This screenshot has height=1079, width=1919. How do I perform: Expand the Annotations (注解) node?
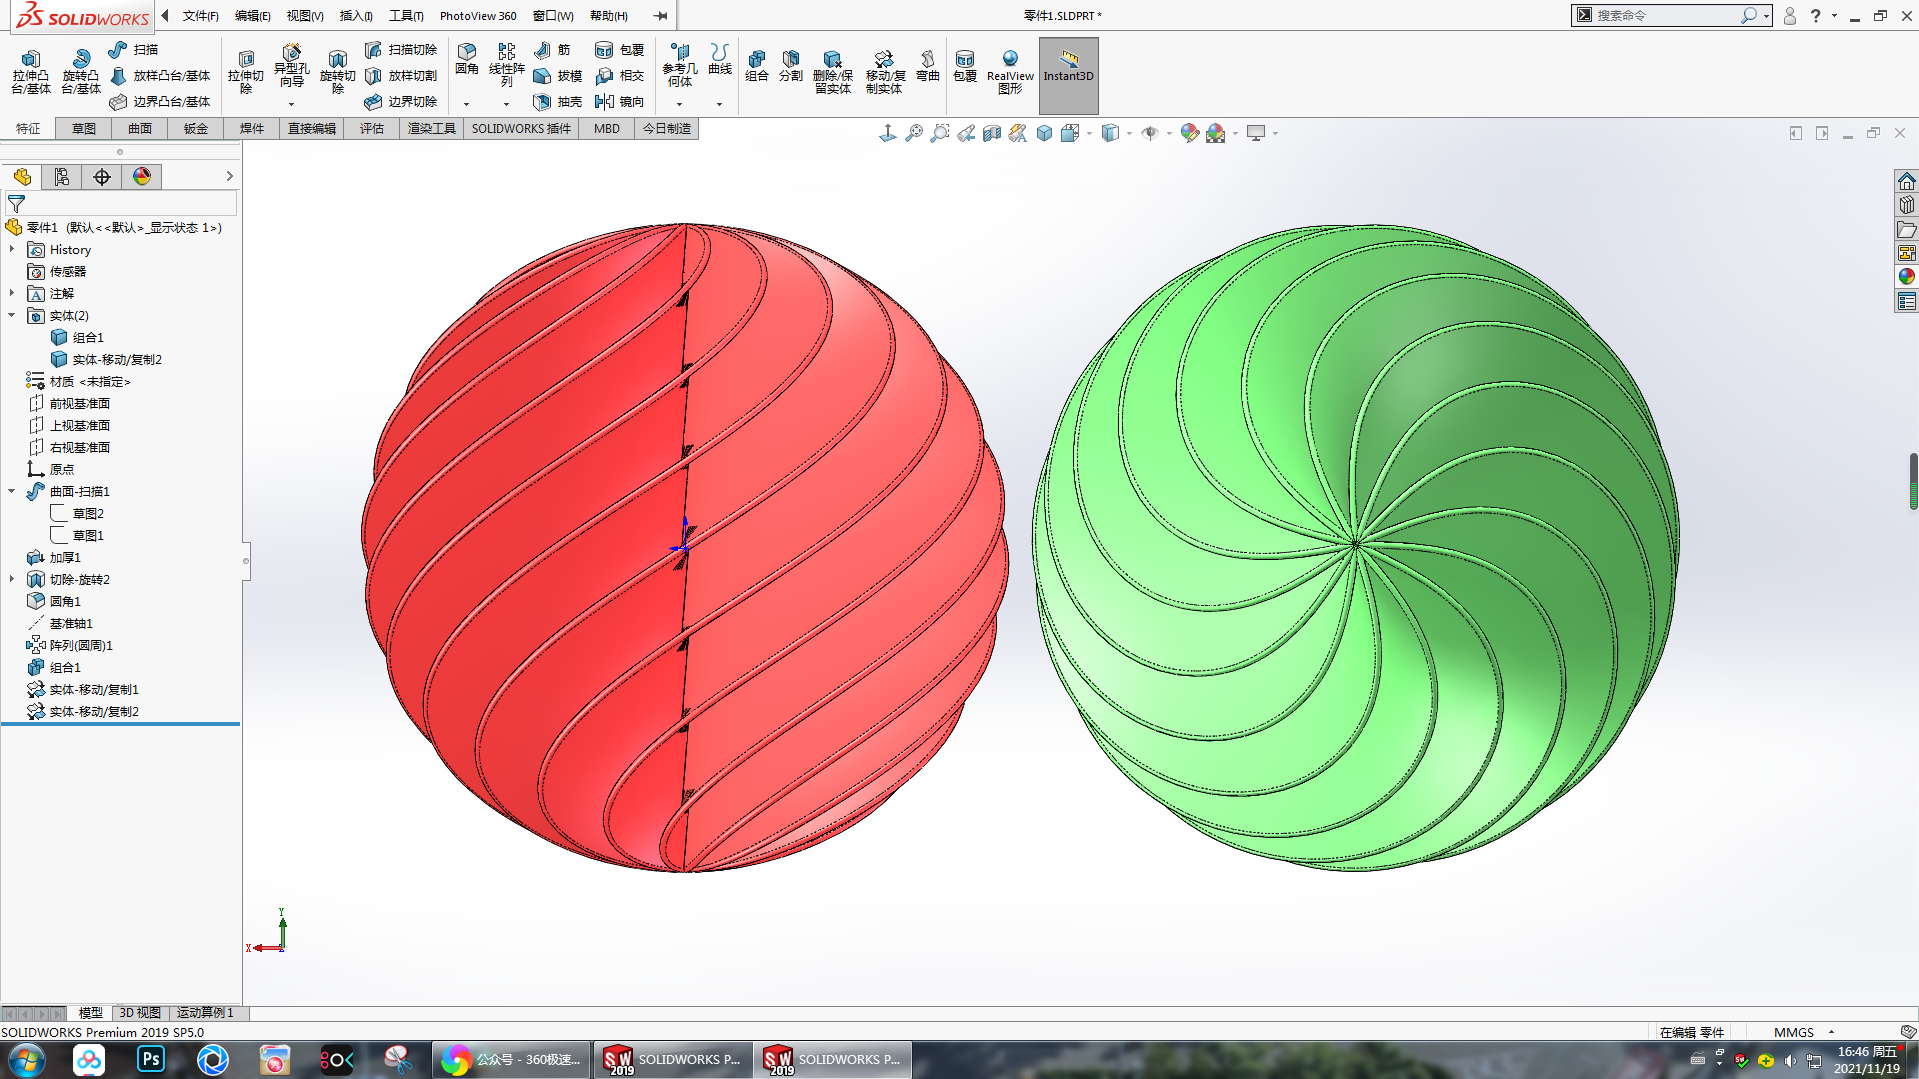[x=12, y=293]
